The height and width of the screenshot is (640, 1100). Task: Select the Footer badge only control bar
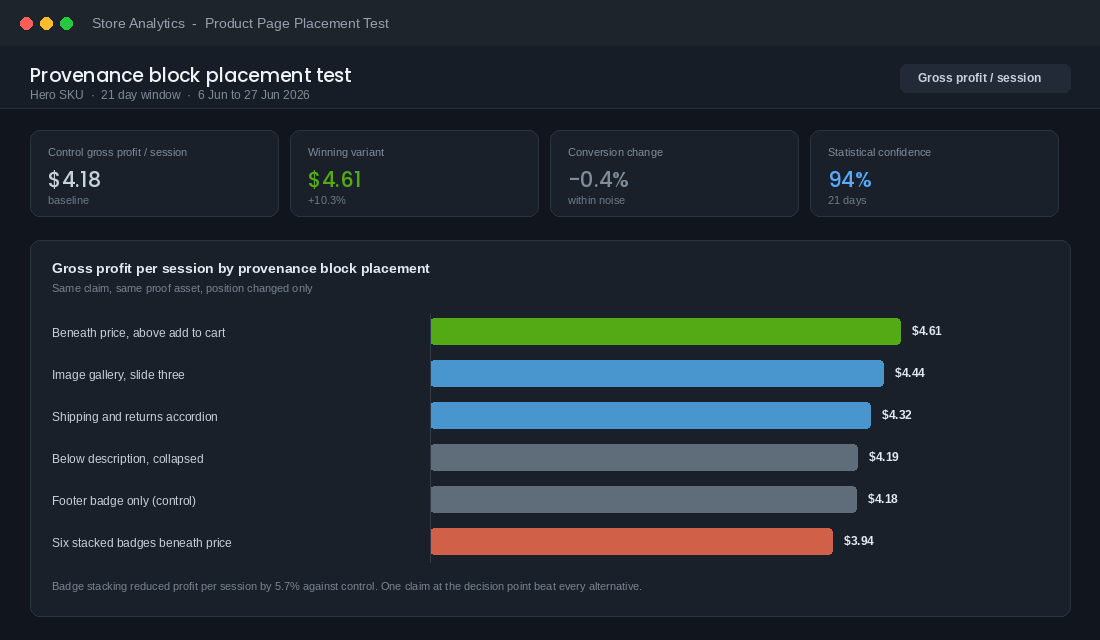point(644,500)
